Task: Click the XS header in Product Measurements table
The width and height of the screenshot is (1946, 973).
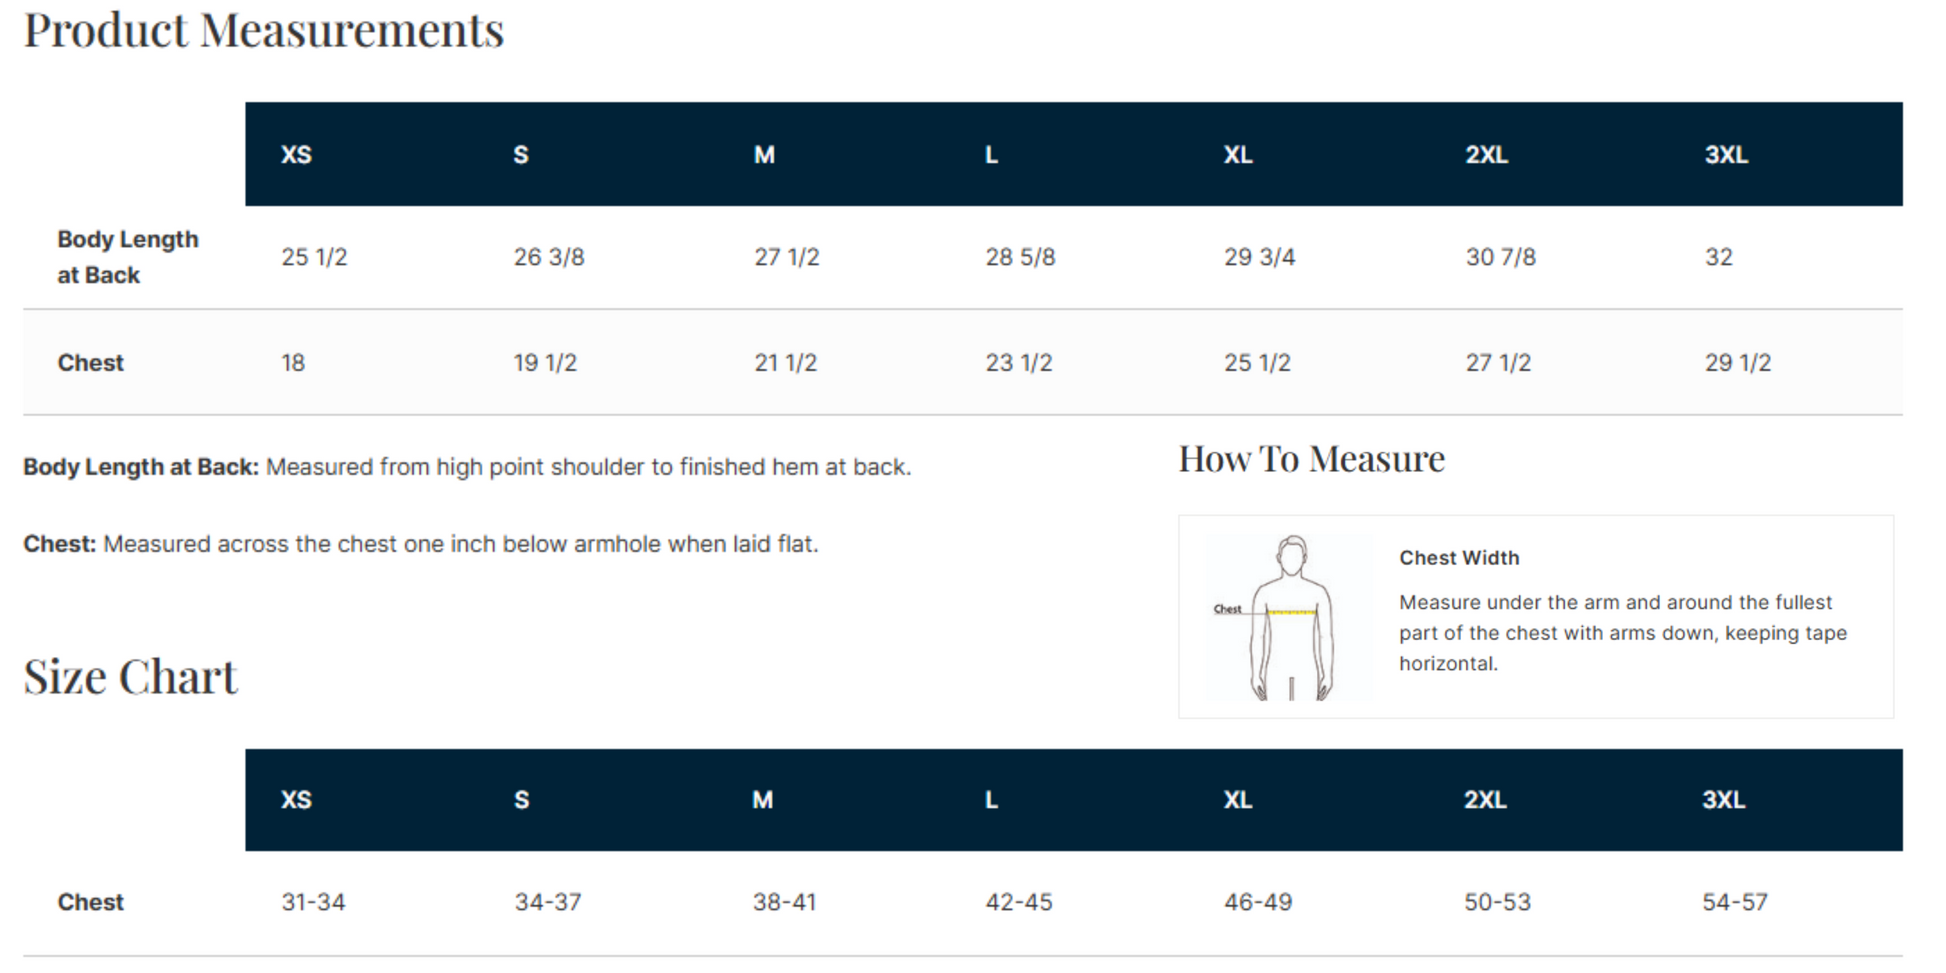Action: tap(296, 155)
